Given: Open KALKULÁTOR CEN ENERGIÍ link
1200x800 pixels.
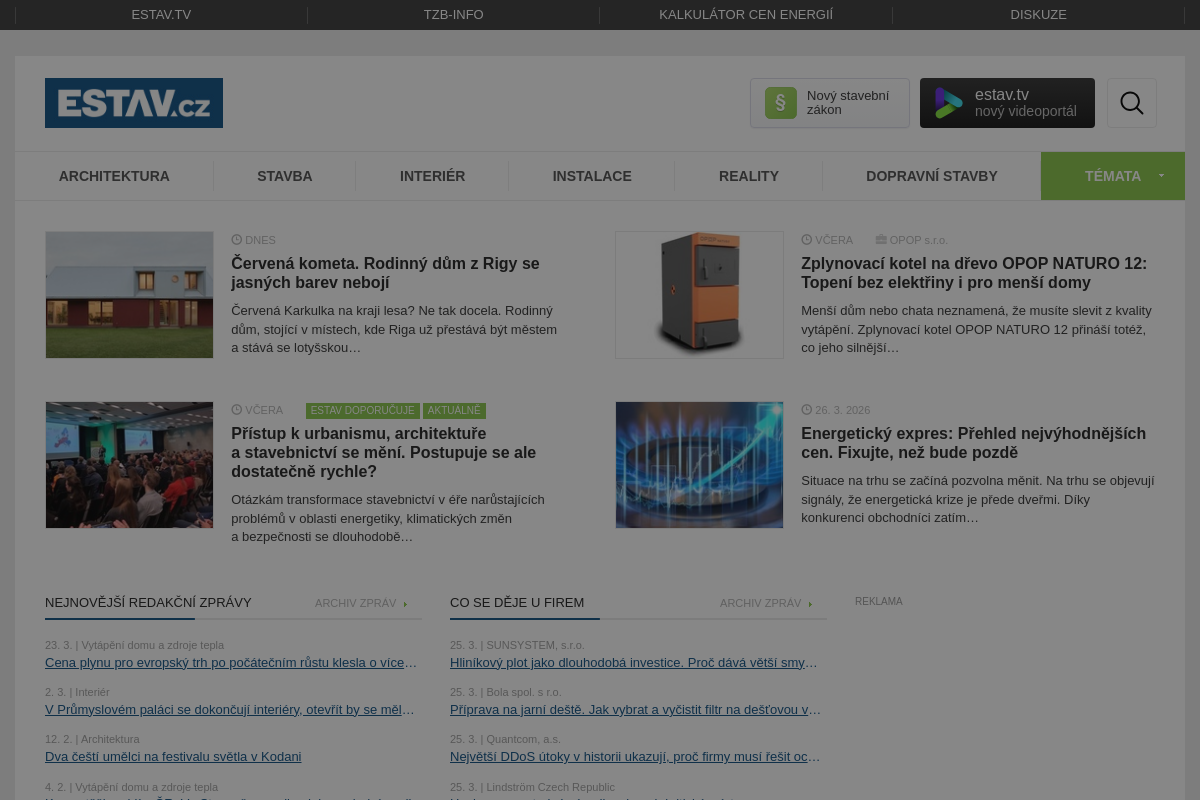Looking at the screenshot, I should 746,15.
